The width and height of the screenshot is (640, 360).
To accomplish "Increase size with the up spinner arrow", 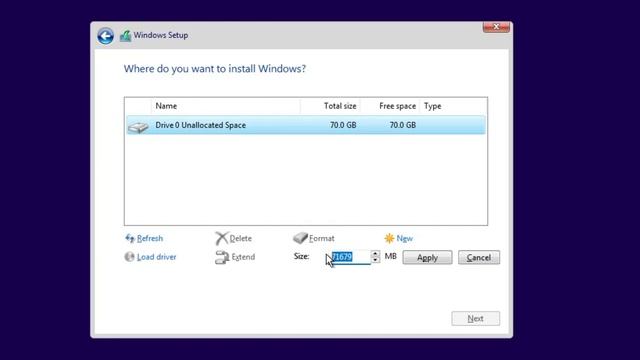I will coord(376,253).
